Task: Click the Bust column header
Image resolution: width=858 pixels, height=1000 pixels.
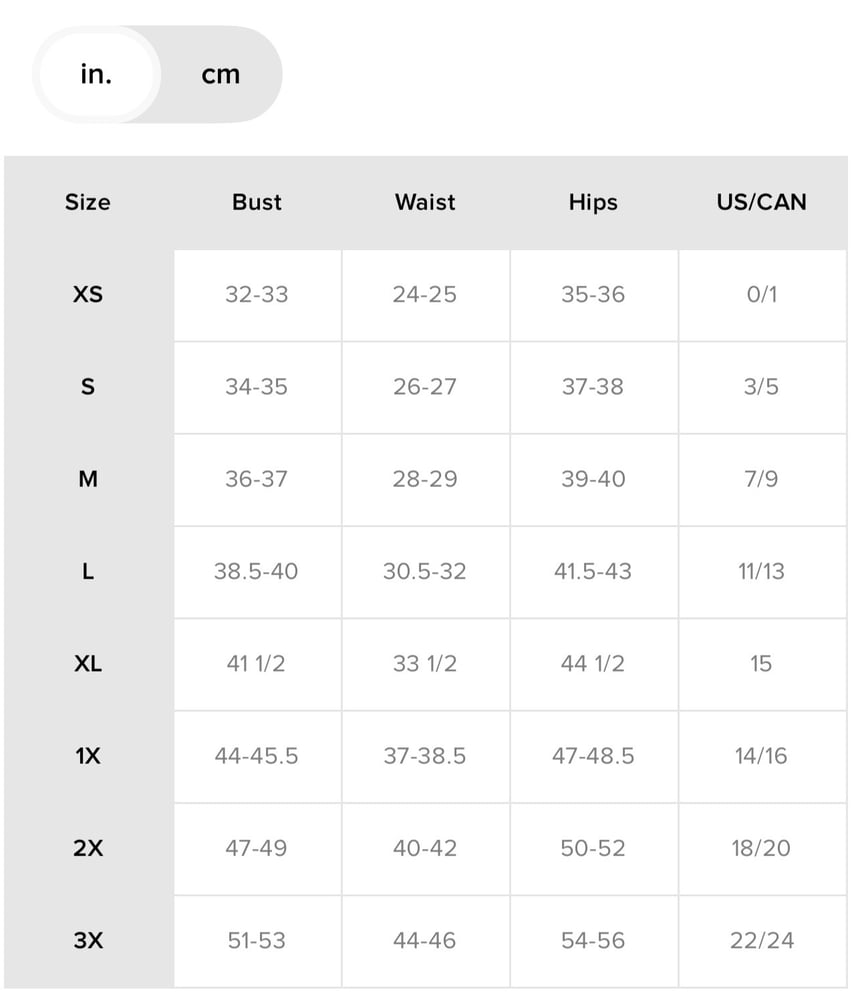Action: 256,202
